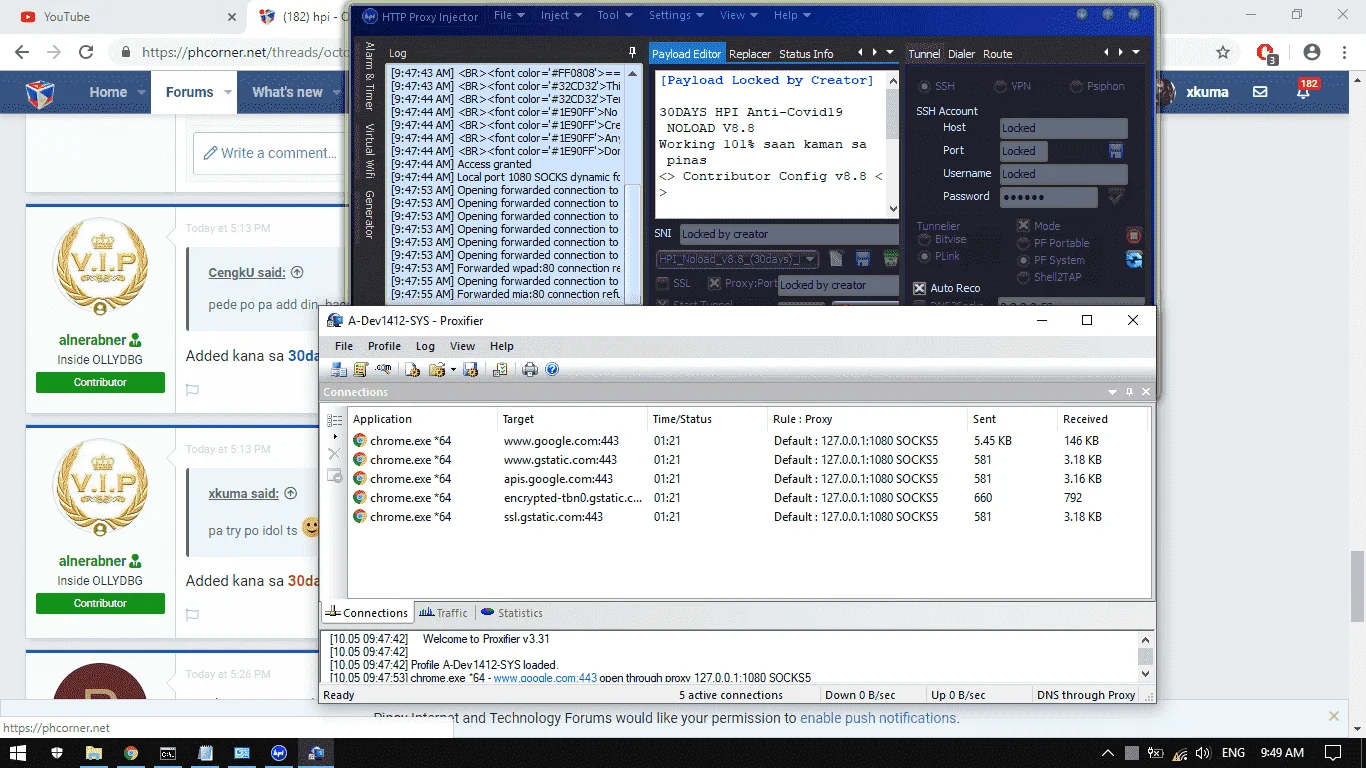Click the blank document icon next to config dropdown
1366x768 pixels.
point(836,259)
